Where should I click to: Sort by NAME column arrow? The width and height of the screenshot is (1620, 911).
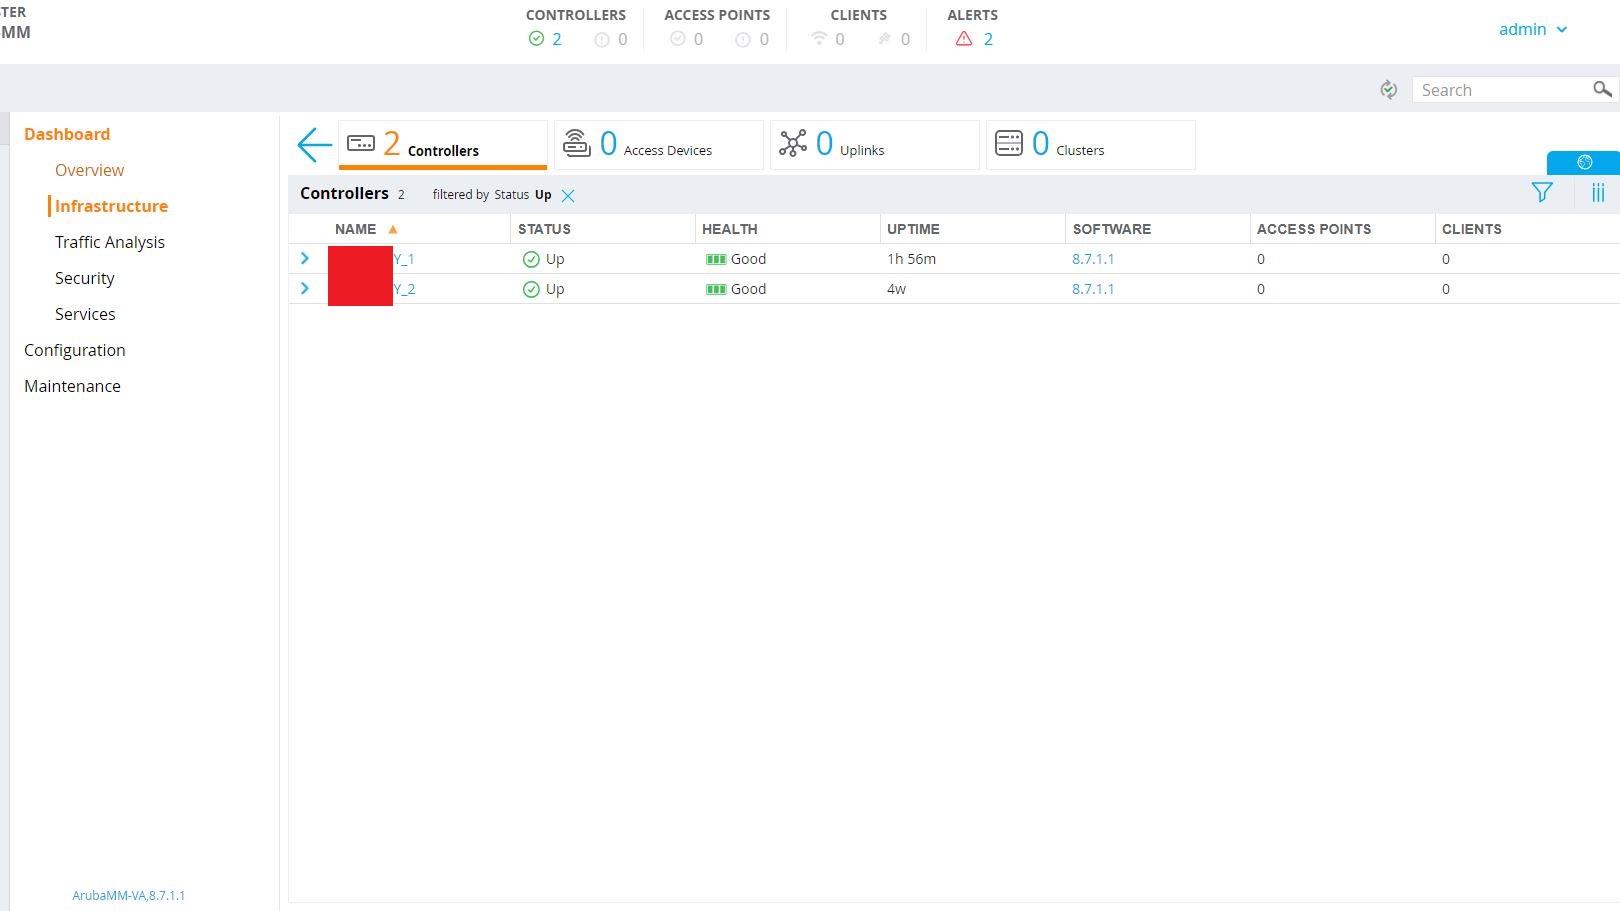click(393, 229)
